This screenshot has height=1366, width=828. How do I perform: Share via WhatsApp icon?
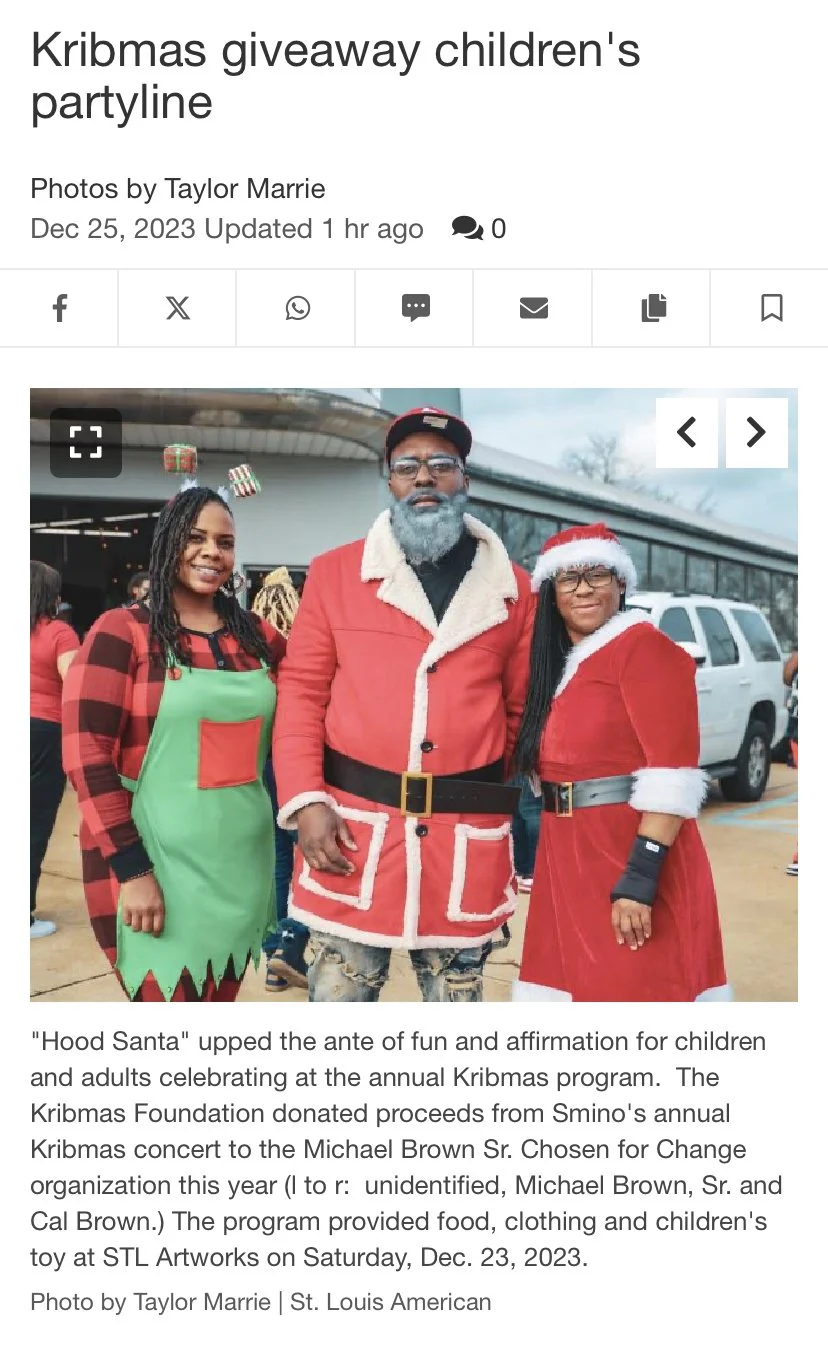296,308
